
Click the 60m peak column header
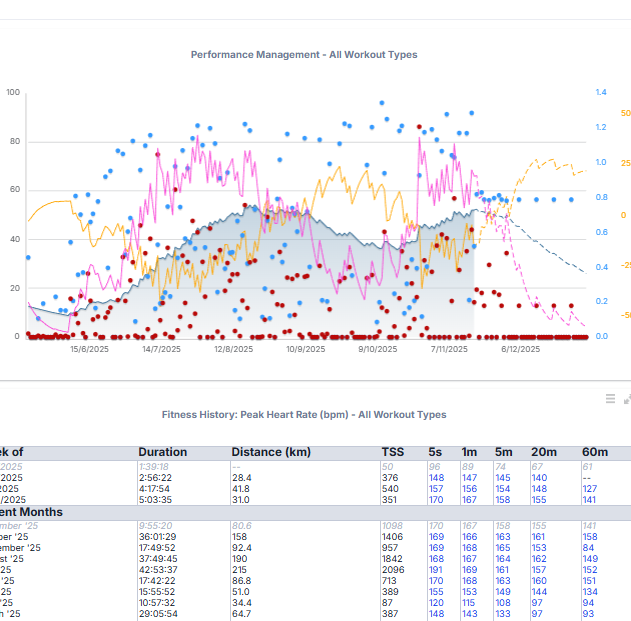595,452
